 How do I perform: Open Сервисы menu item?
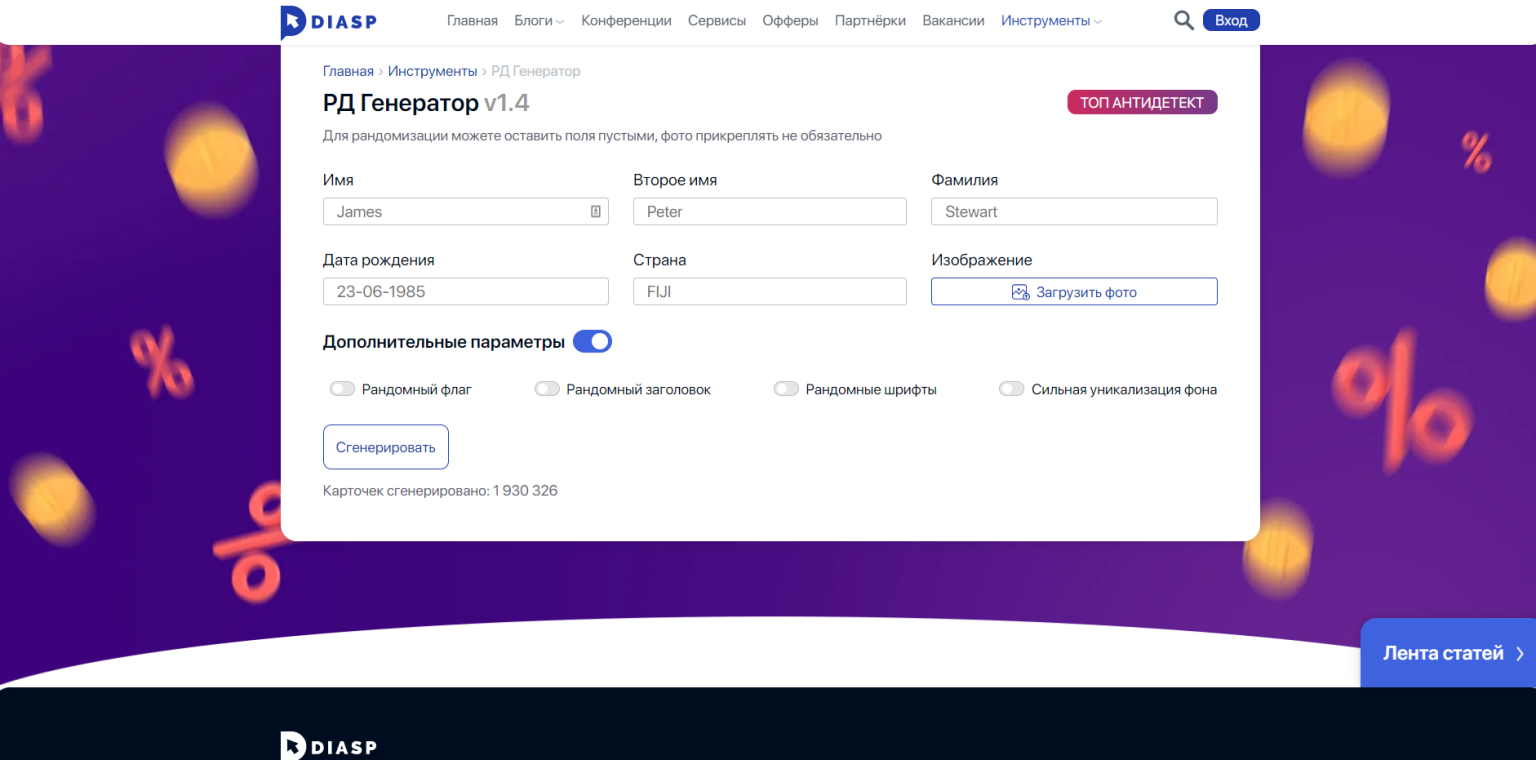[x=717, y=21]
